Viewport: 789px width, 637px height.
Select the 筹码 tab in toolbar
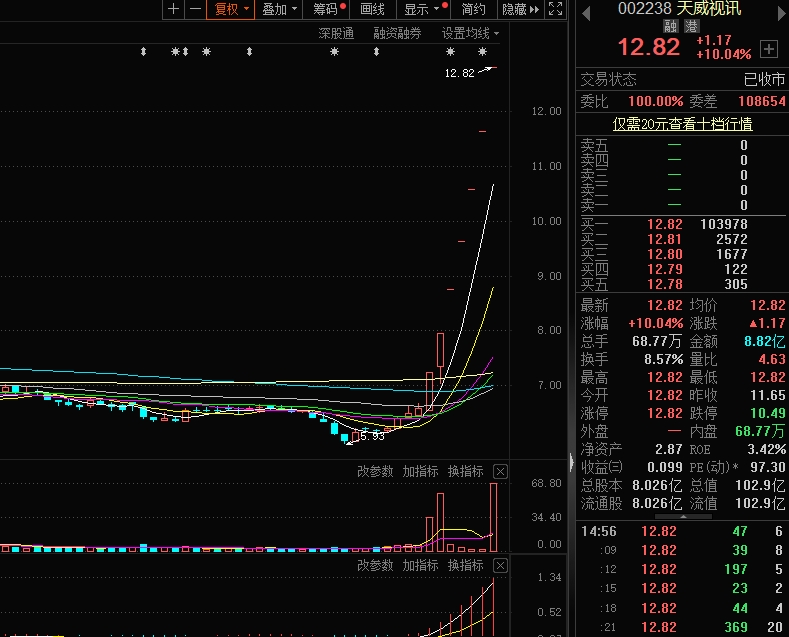click(326, 9)
